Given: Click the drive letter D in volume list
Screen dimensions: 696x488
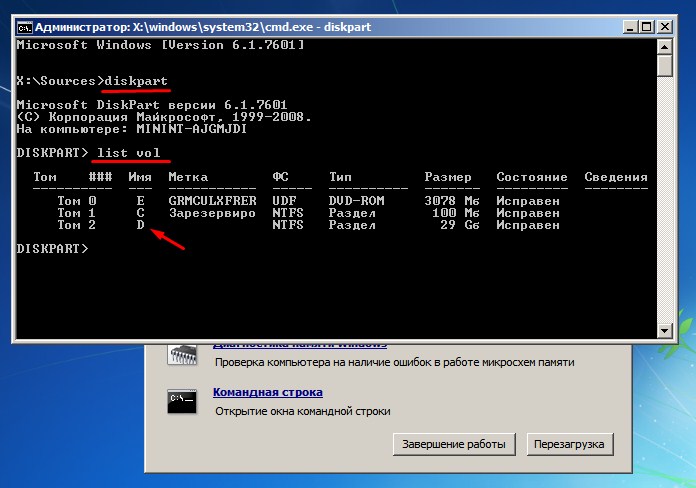Looking at the screenshot, I should [140, 225].
